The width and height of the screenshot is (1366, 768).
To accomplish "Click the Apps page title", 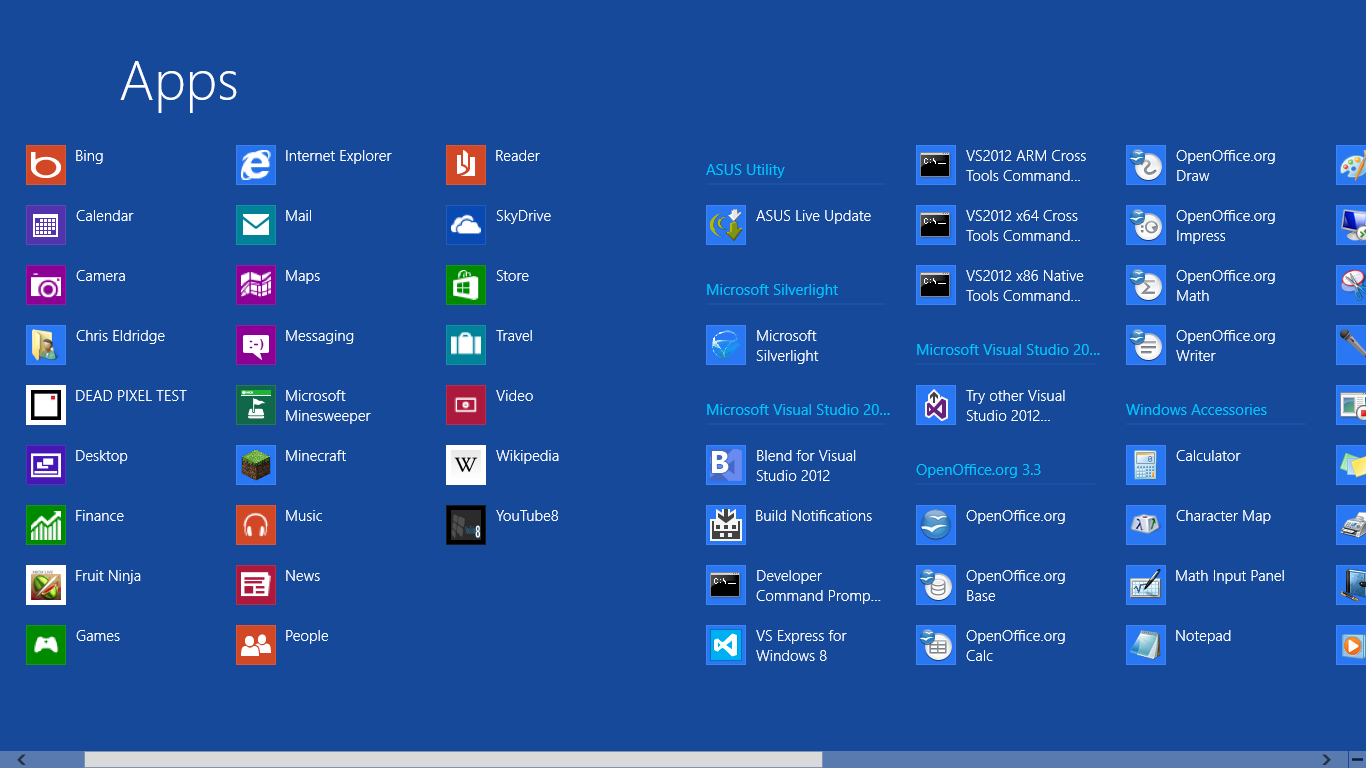I will tap(179, 82).
